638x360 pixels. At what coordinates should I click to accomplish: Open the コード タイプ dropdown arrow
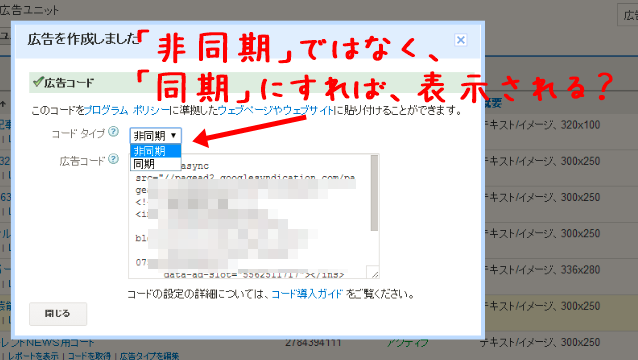click(x=173, y=135)
